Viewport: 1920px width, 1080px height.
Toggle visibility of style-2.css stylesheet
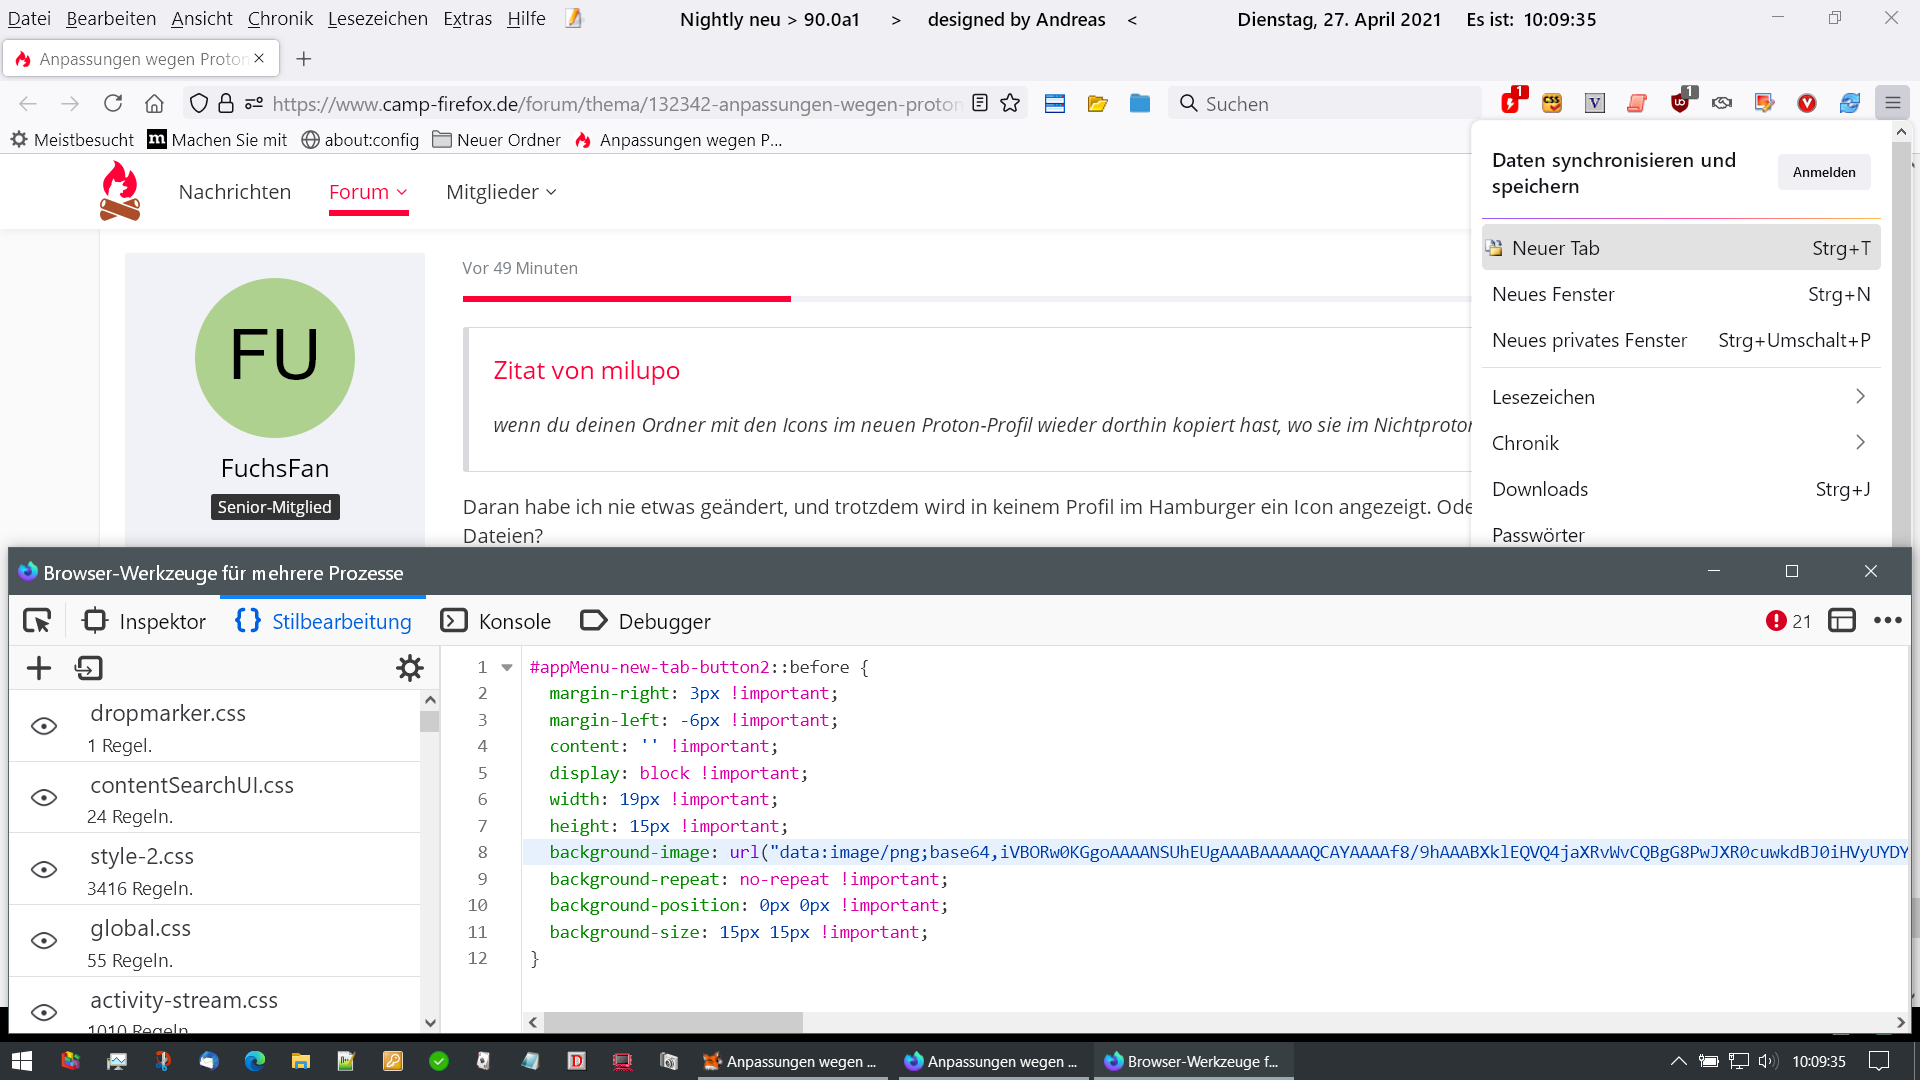(x=44, y=870)
